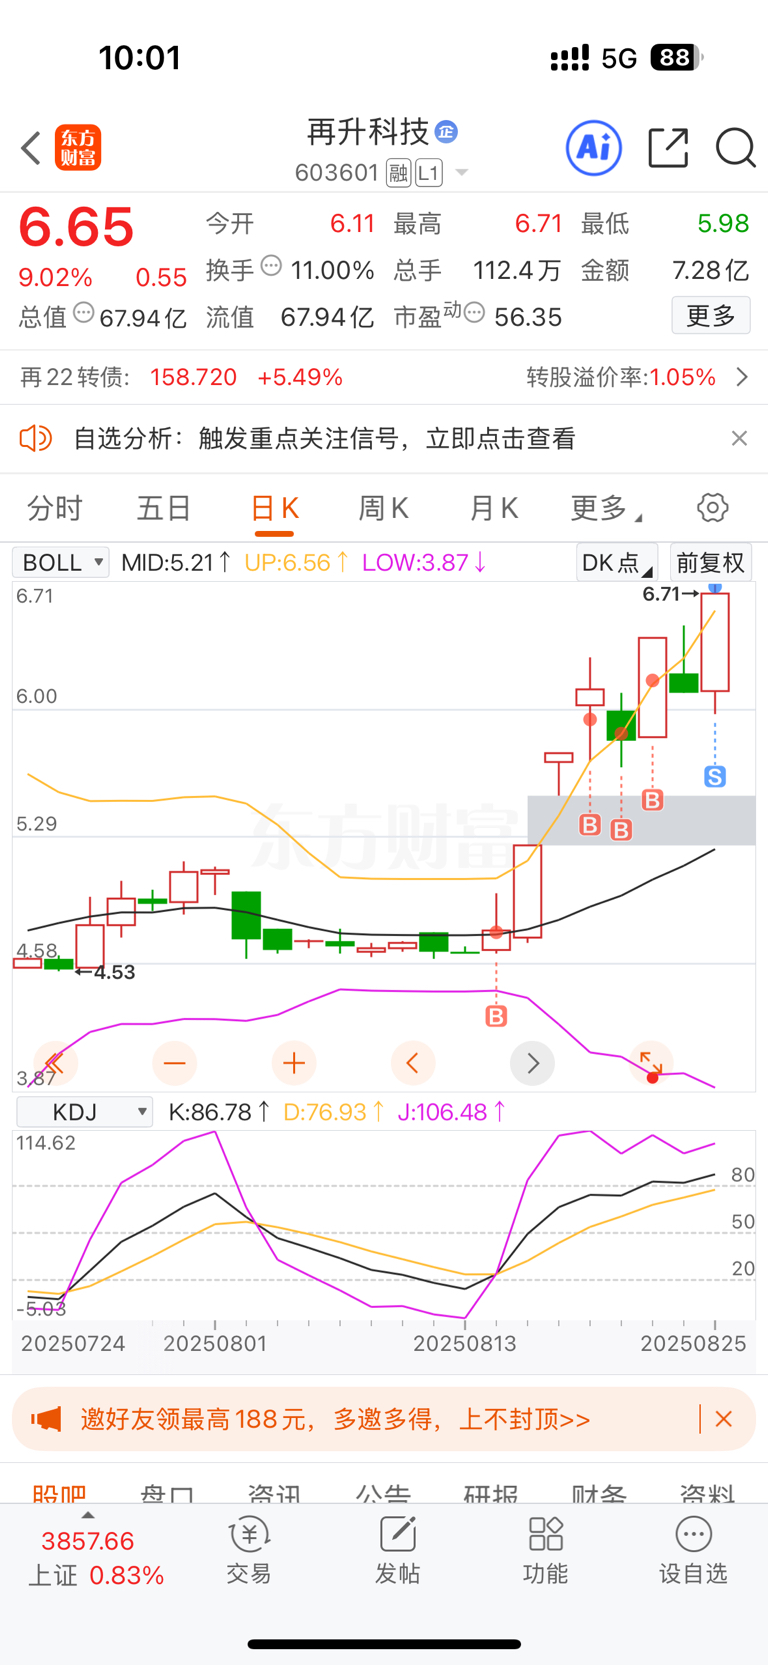Open the Ai assistant icon
Screen dimensions: 769x1665
point(594,148)
